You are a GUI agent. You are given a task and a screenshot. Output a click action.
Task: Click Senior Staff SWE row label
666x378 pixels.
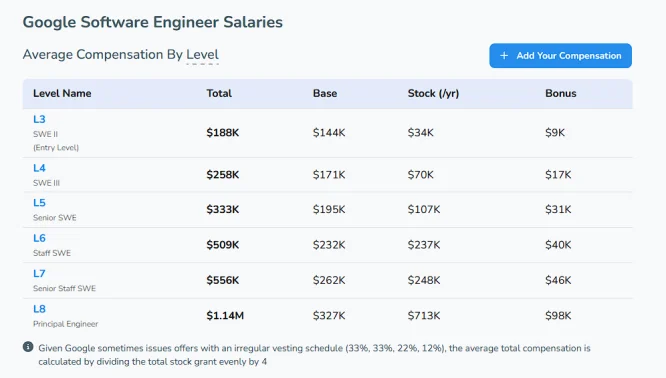point(65,288)
